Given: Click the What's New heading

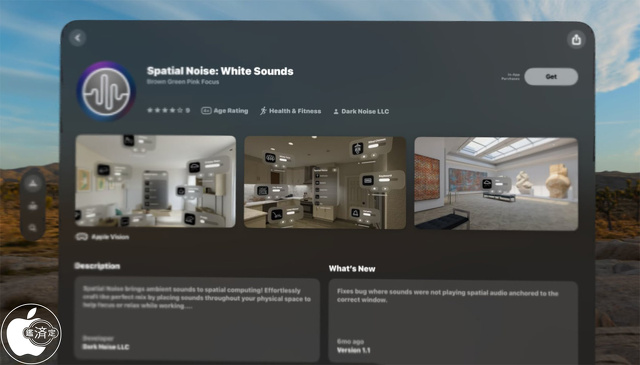Looking at the screenshot, I should click(352, 269).
